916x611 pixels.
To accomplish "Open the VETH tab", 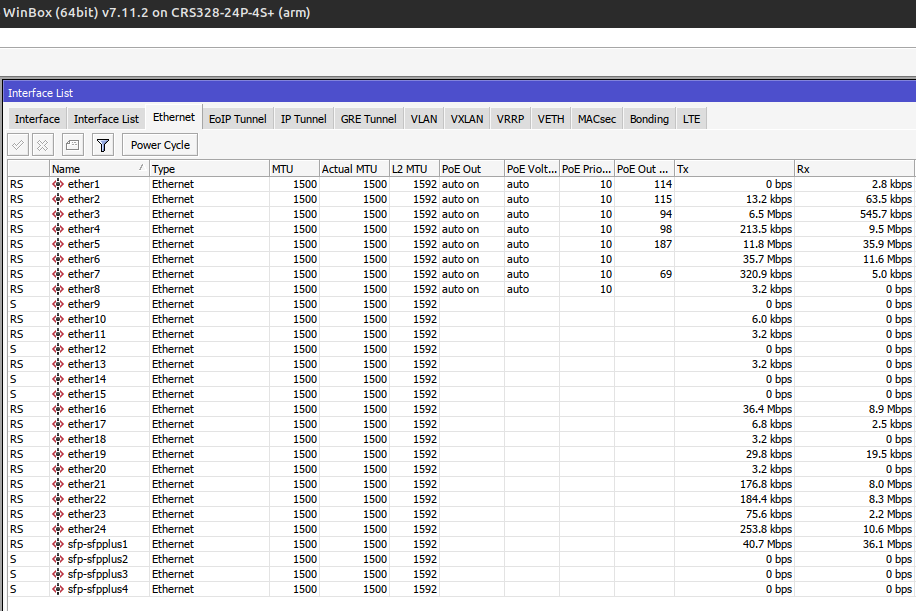I will 551,119.
